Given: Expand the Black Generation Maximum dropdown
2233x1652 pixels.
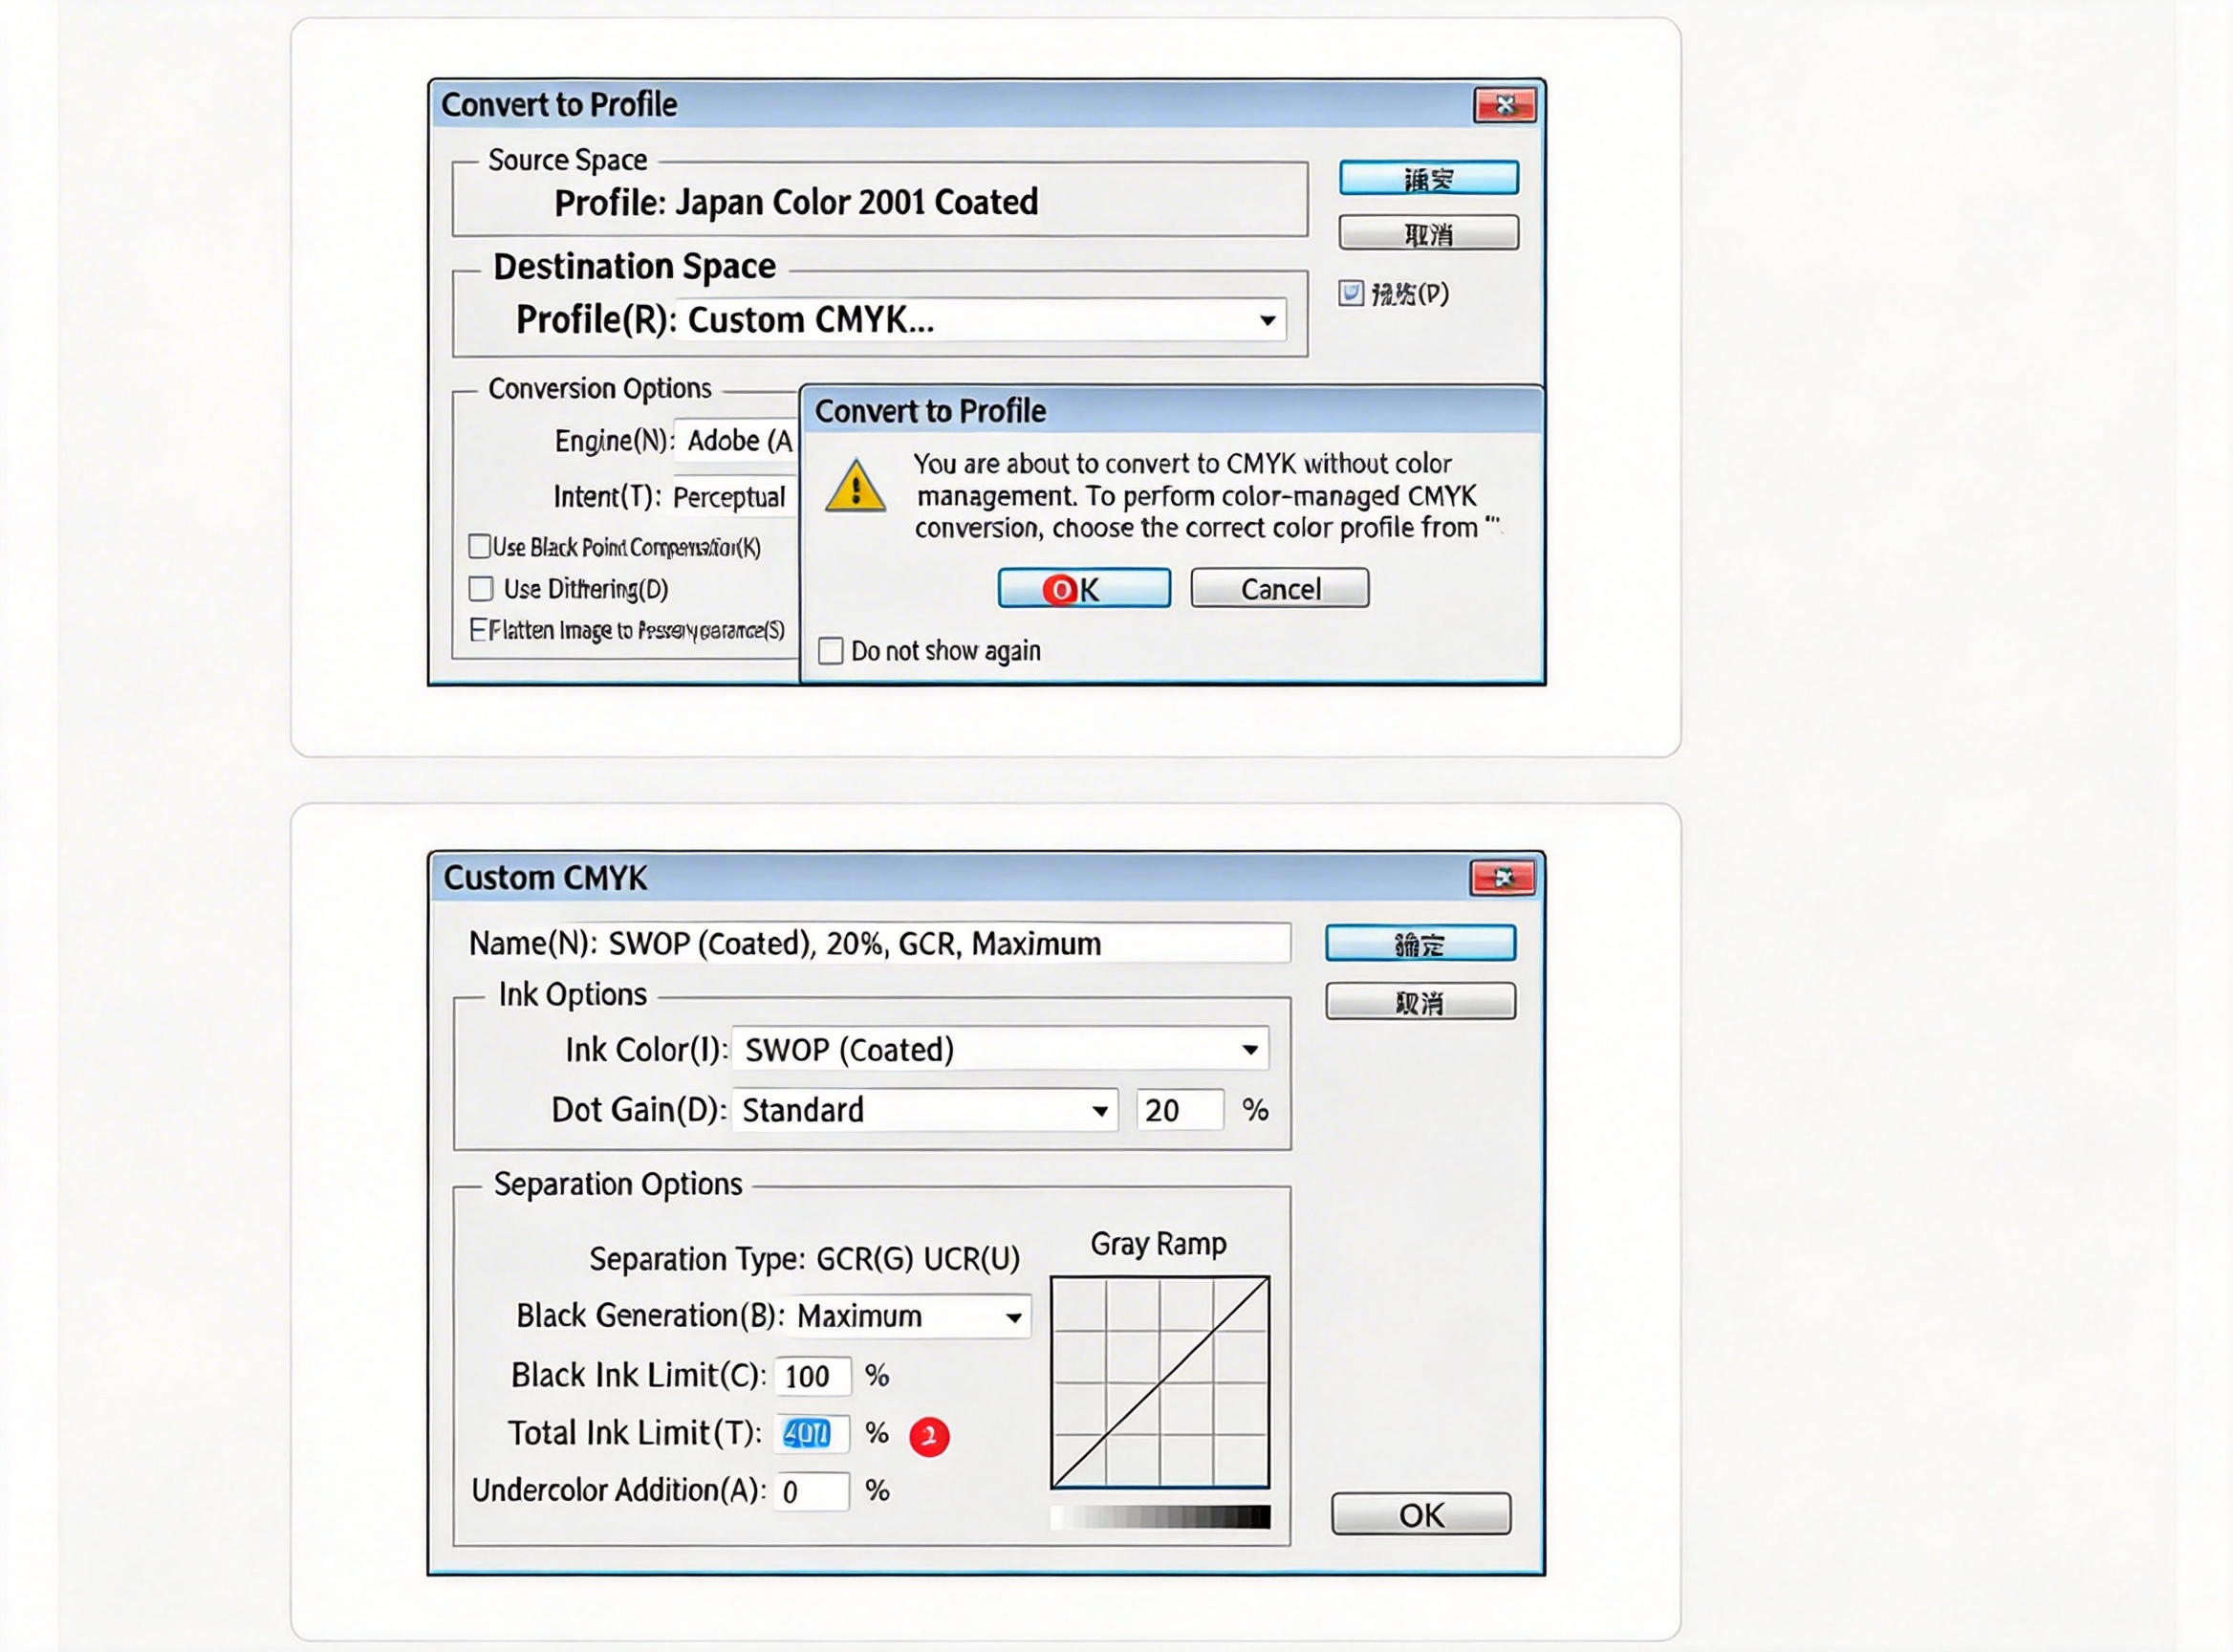Looking at the screenshot, I should point(1013,1317).
